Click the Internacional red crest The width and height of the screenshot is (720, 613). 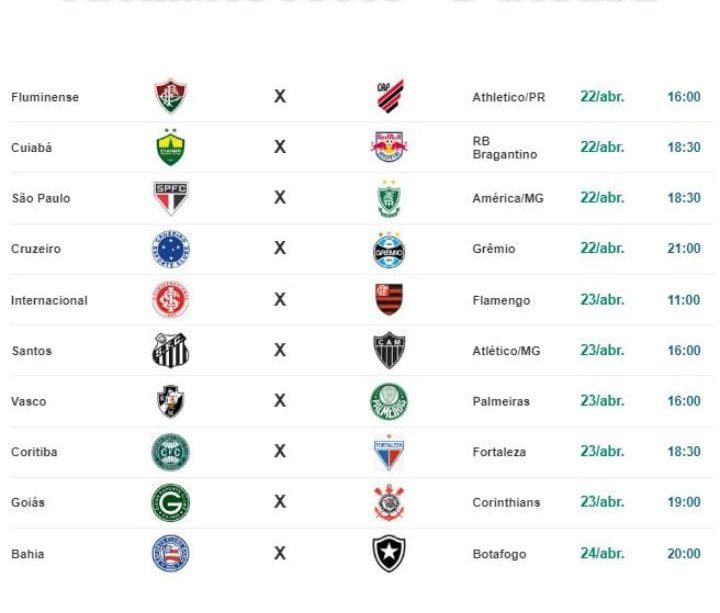[170, 300]
